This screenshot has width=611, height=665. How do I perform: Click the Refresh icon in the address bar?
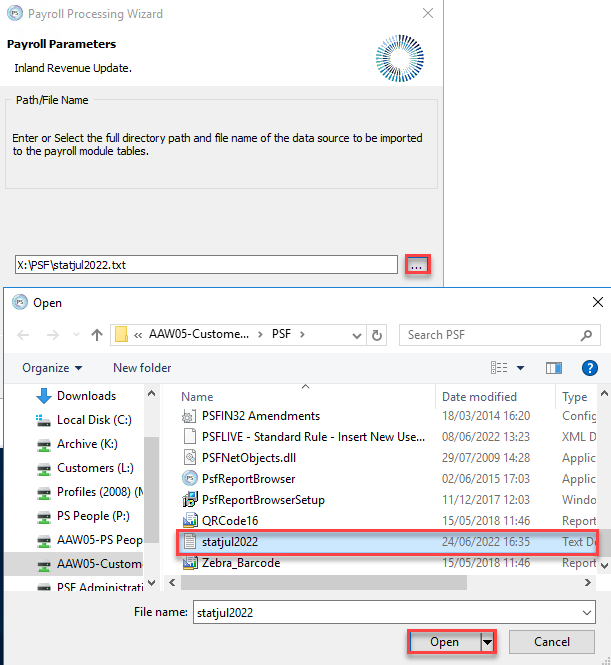tap(377, 335)
